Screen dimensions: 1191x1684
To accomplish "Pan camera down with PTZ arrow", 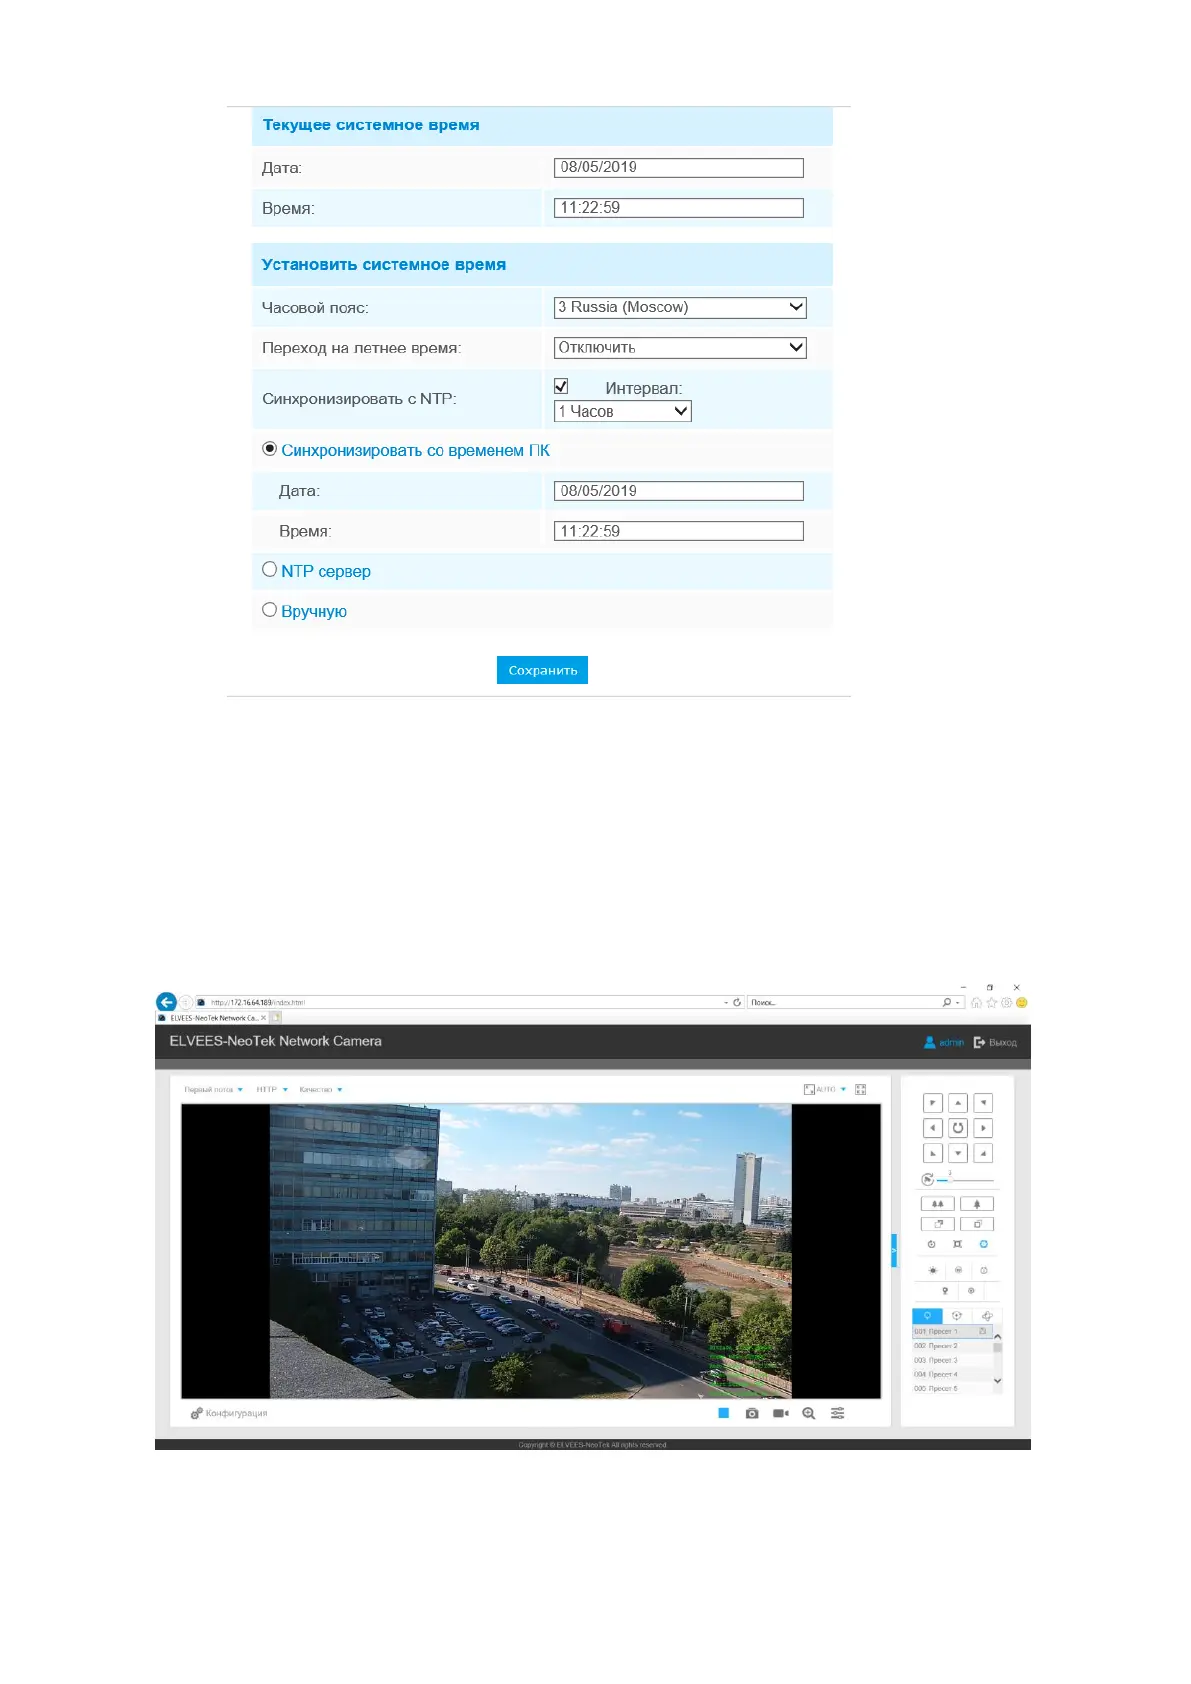I will coord(958,1153).
